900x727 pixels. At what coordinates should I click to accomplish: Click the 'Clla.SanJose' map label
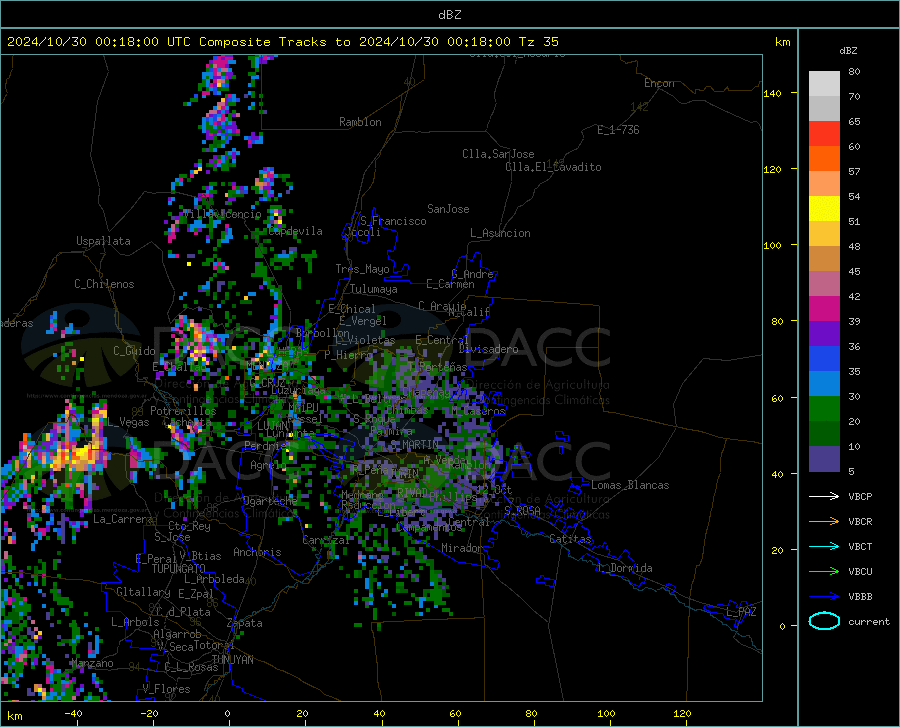pos(498,154)
